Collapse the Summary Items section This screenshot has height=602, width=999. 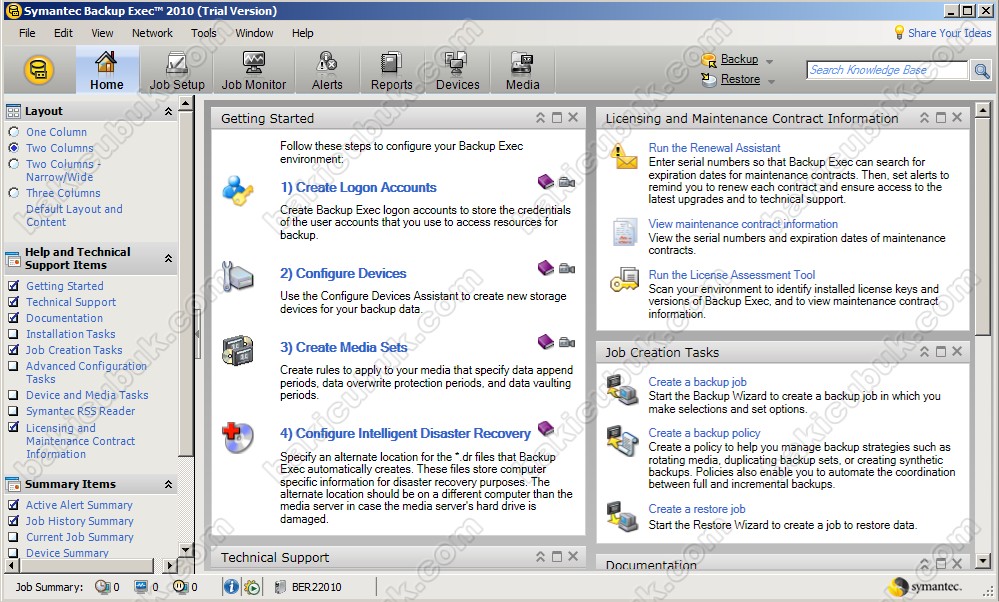pos(168,484)
